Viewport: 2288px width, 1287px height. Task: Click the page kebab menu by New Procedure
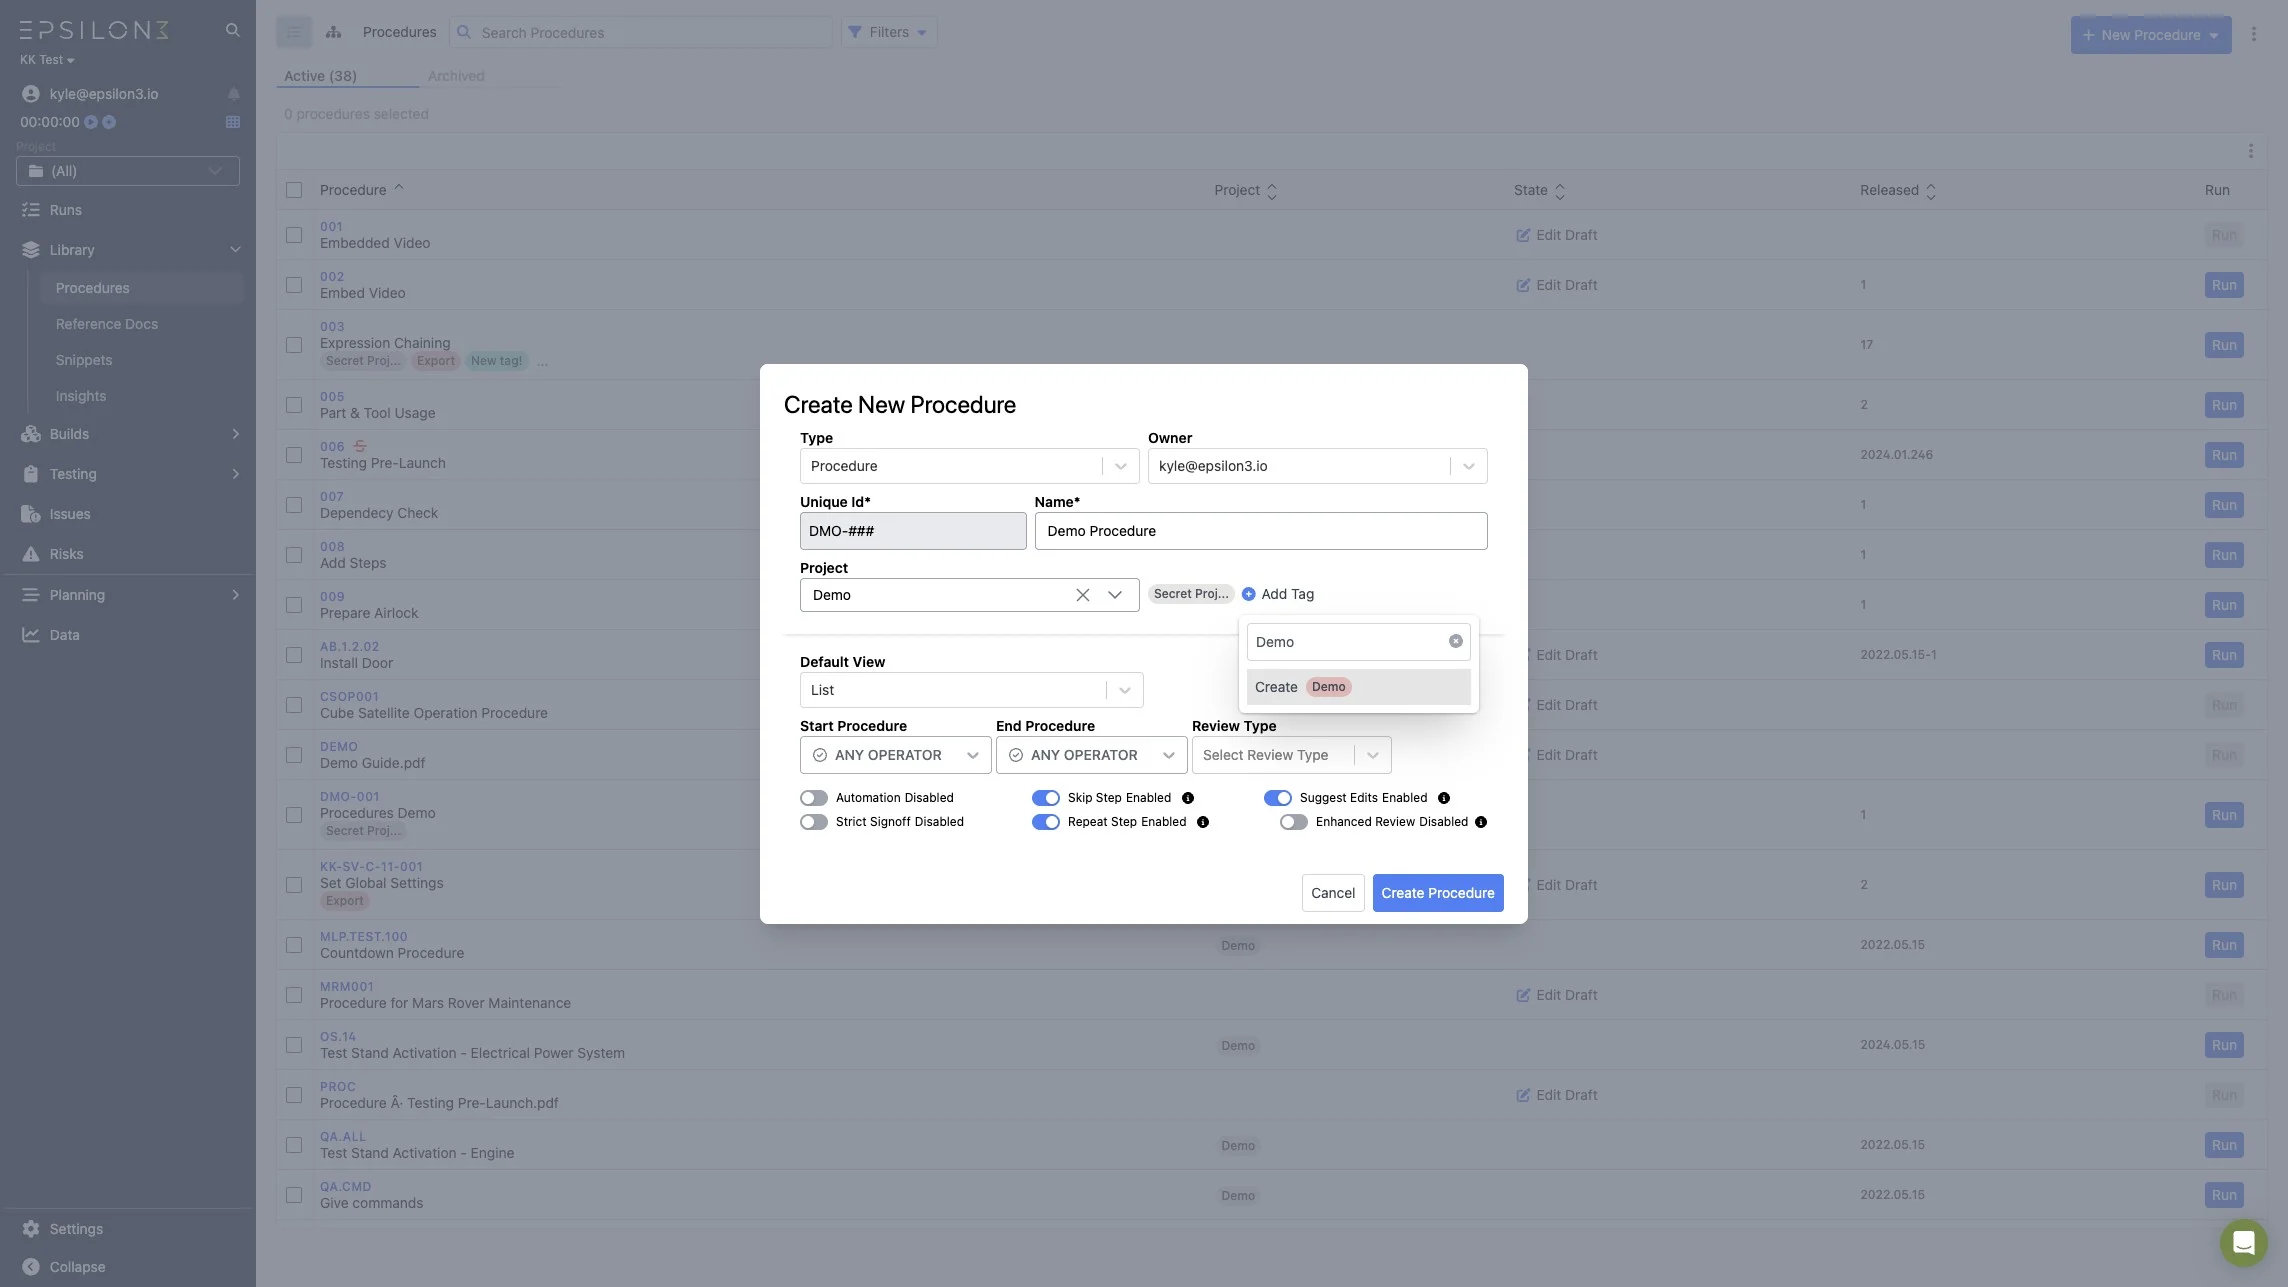pos(2254,34)
